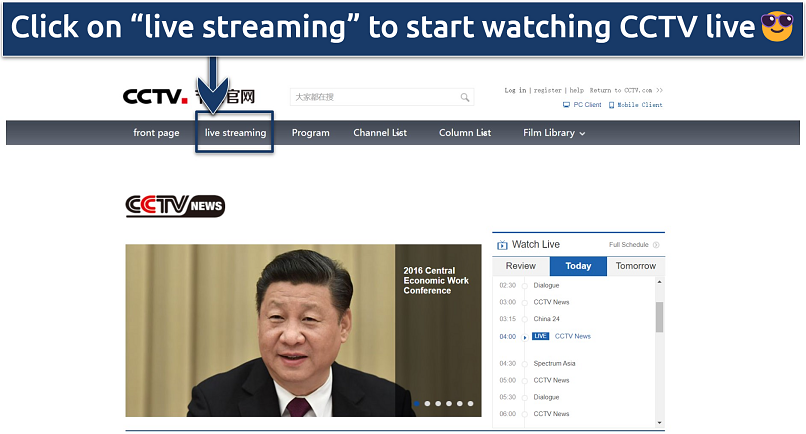Image resolution: width=806 pixels, height=434 pixels.
Task: Click the Return to CCTV.com link
Action: click(x=620, y=90)
